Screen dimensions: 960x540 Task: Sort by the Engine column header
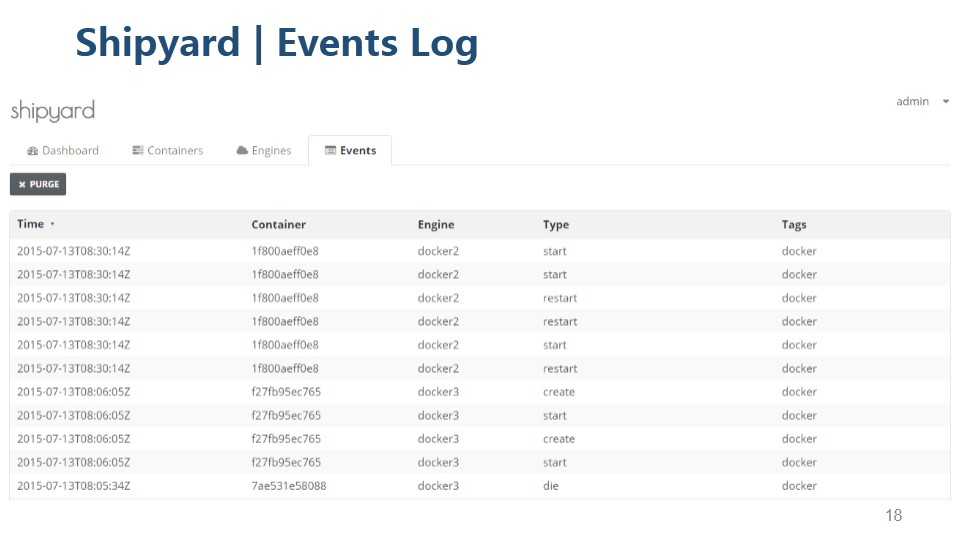(436, 225)
